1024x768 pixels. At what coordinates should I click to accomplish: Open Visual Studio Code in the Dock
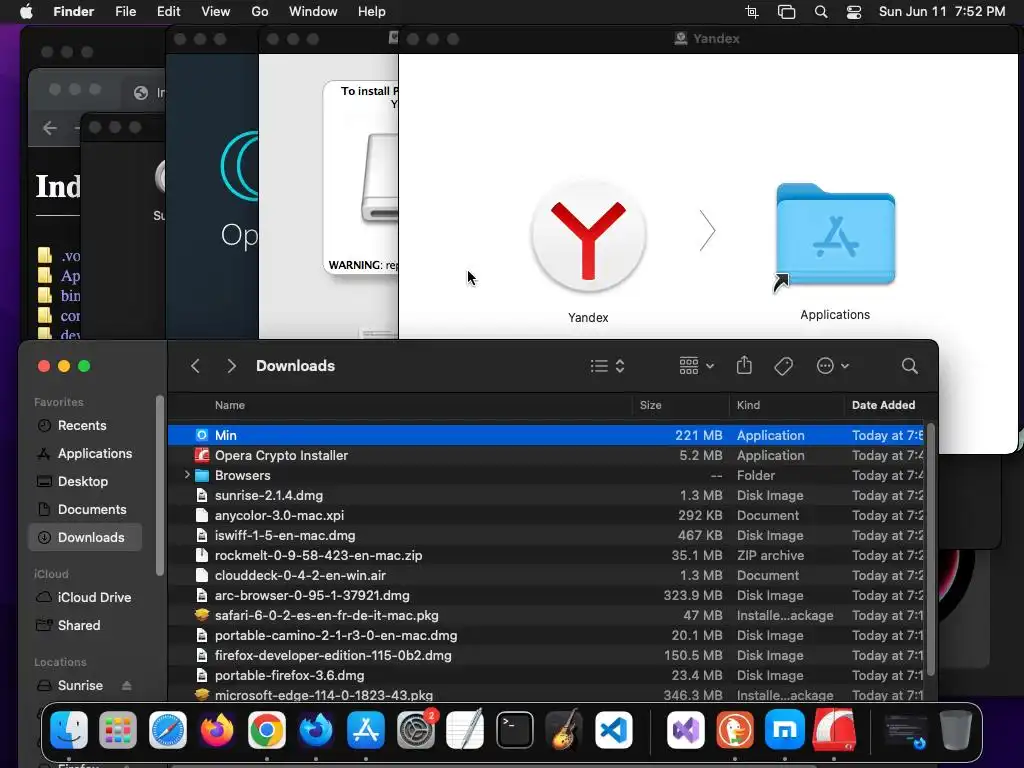tap(614, 729)
